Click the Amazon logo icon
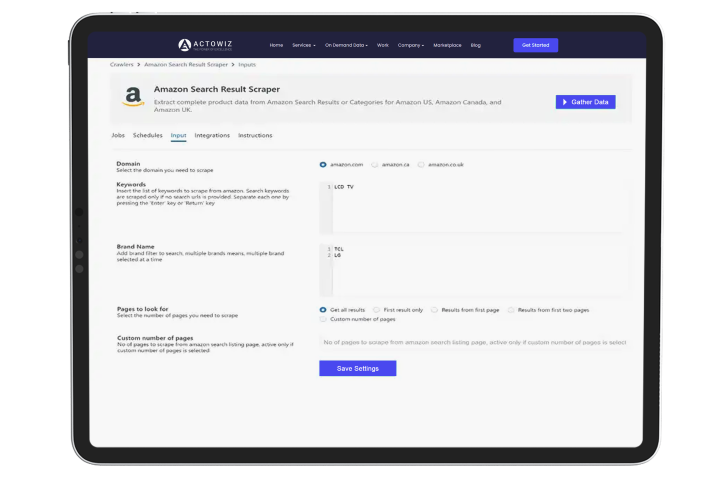The height and width of the screenshot is (480, 713). pyautogui.click(x=133, y=96)
